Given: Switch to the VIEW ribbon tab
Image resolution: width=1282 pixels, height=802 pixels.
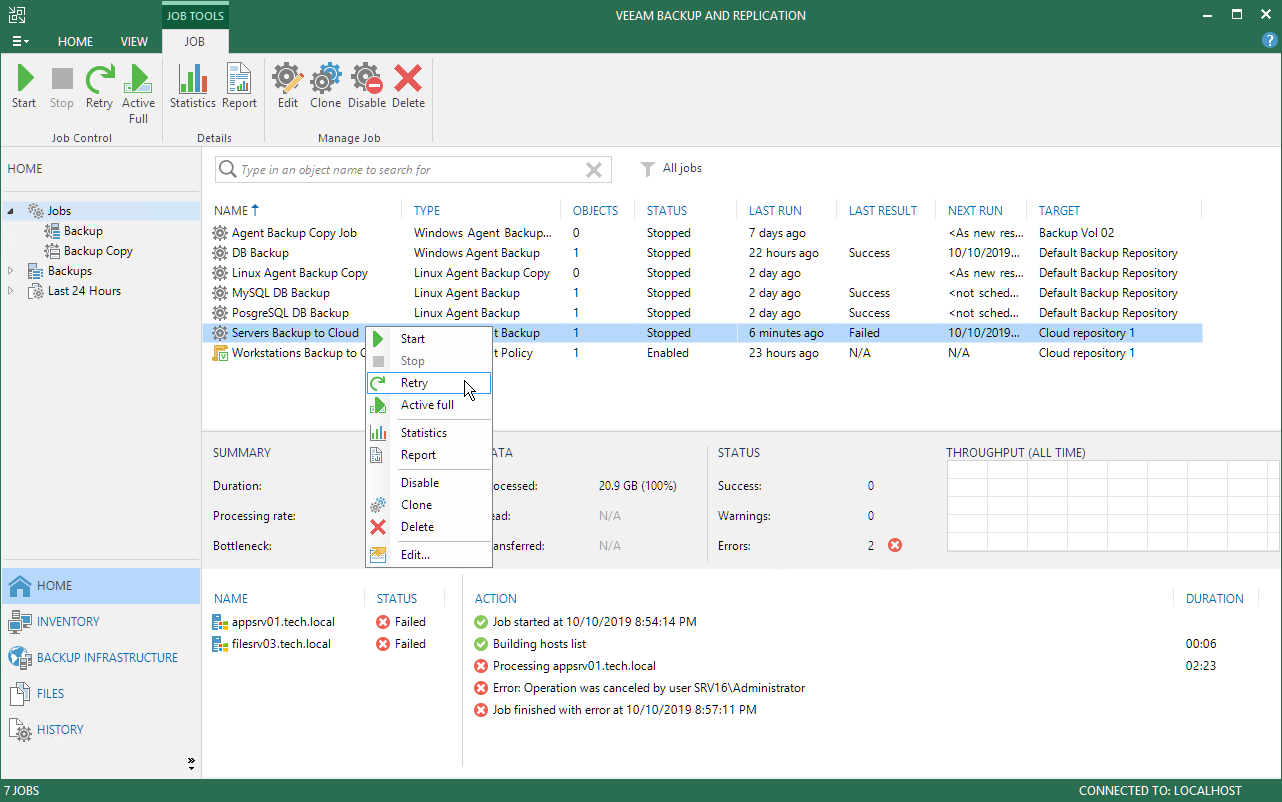Looking at the screenshot, I should pos(134,42).
